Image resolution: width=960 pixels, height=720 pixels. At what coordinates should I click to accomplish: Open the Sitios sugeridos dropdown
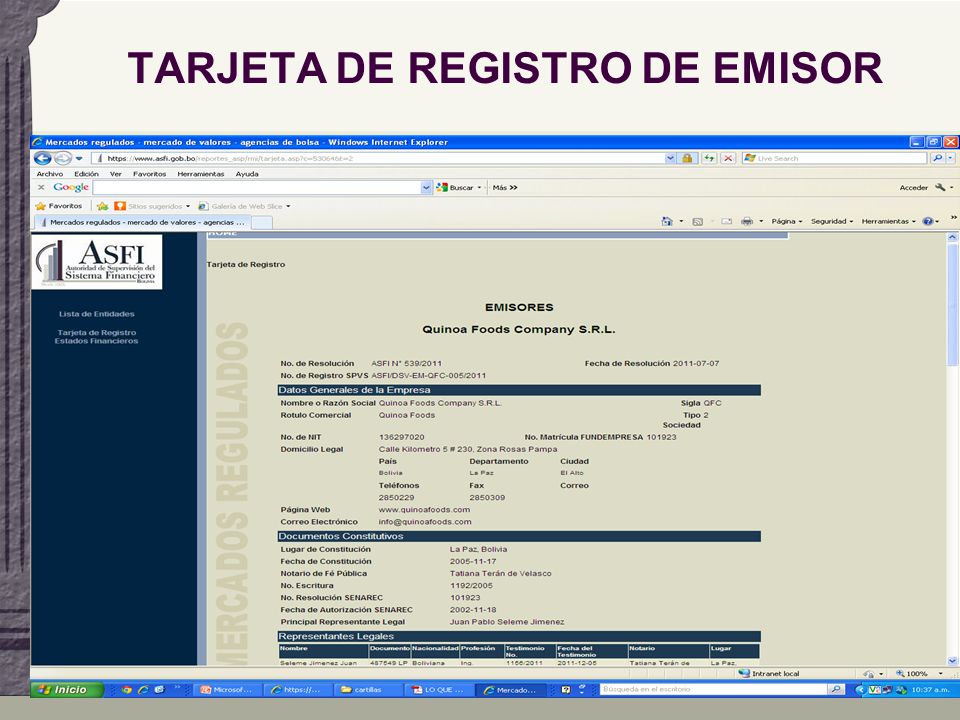pos(152,206)
